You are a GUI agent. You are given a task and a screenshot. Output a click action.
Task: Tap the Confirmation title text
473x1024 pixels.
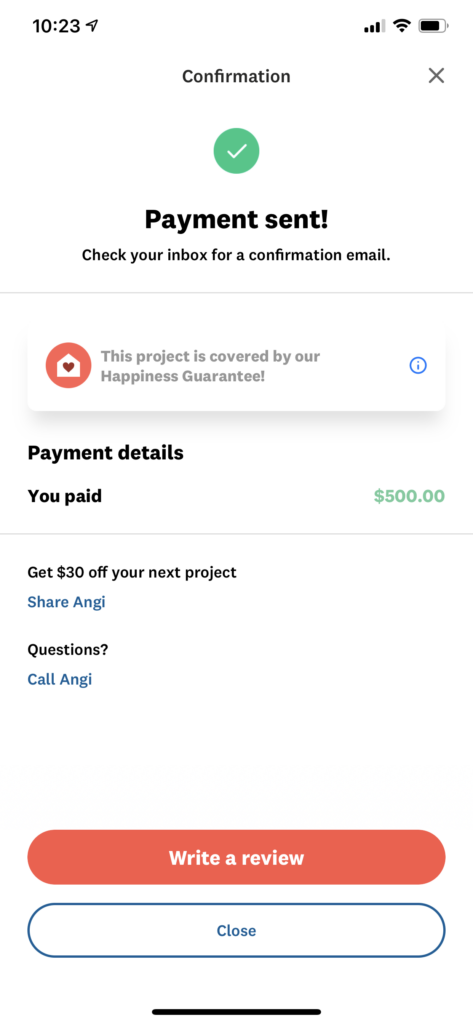click(x=236, y=76)
